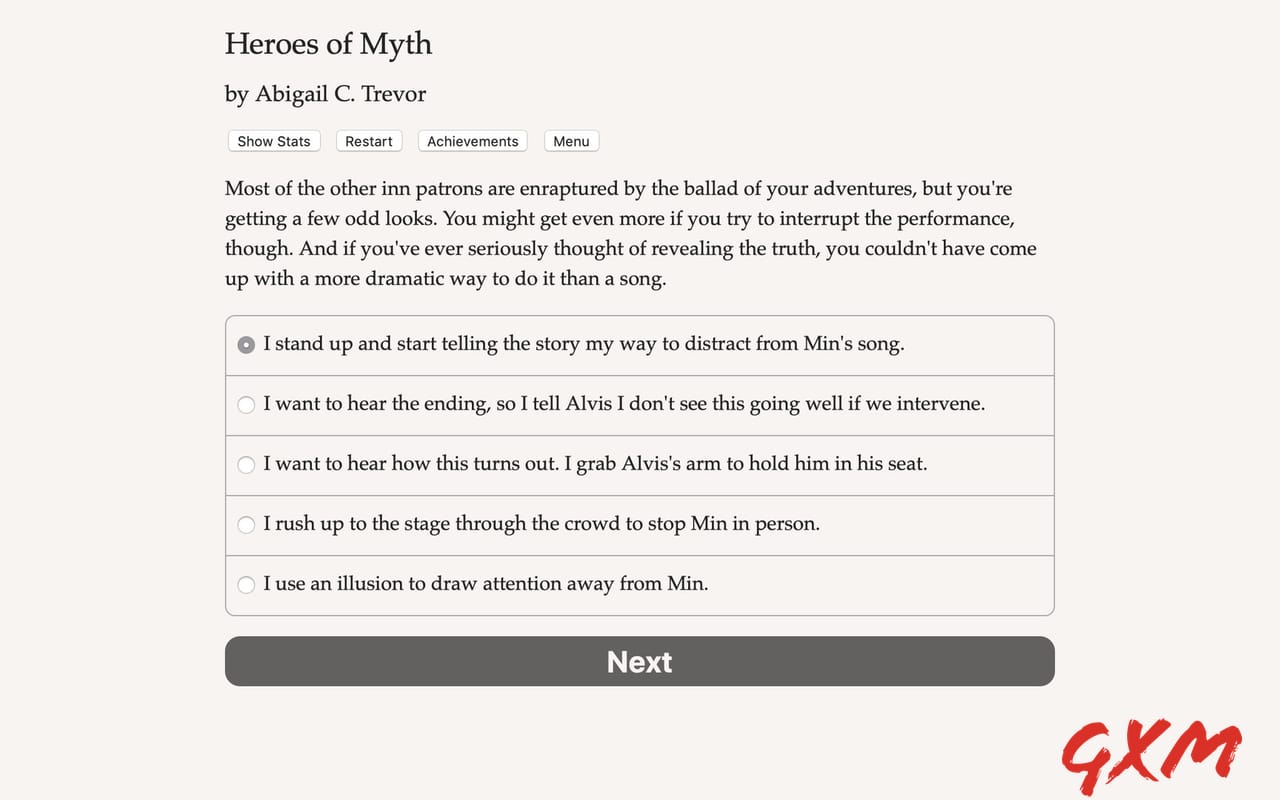Click the fourth choice row about the crowd

(545, 524)
